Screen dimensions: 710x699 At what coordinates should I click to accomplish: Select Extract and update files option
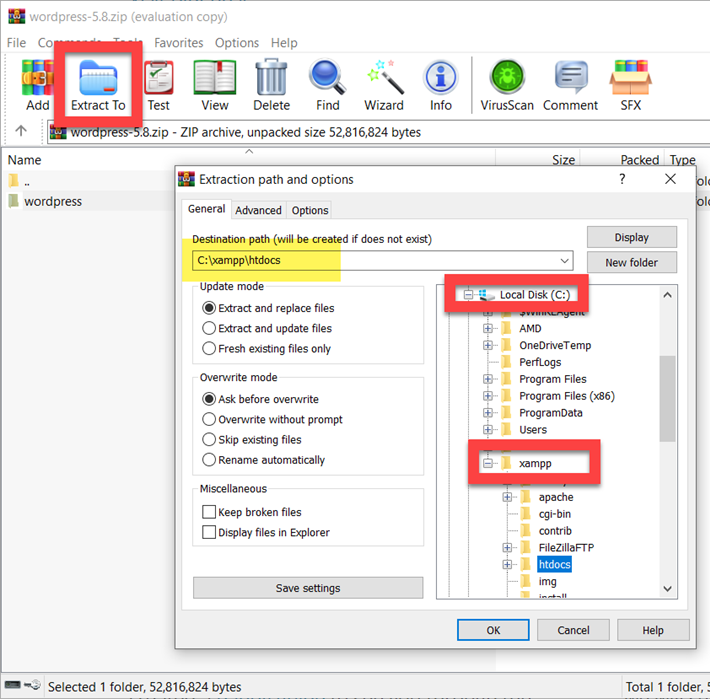click(x=210, y=328)
